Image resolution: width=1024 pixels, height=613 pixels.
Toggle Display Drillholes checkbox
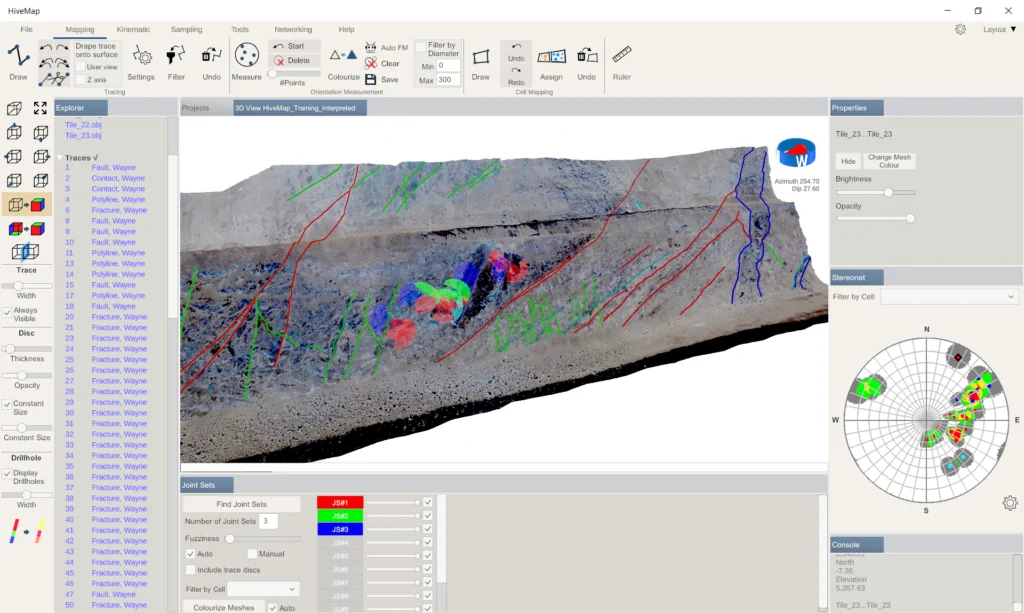(7, 474)
